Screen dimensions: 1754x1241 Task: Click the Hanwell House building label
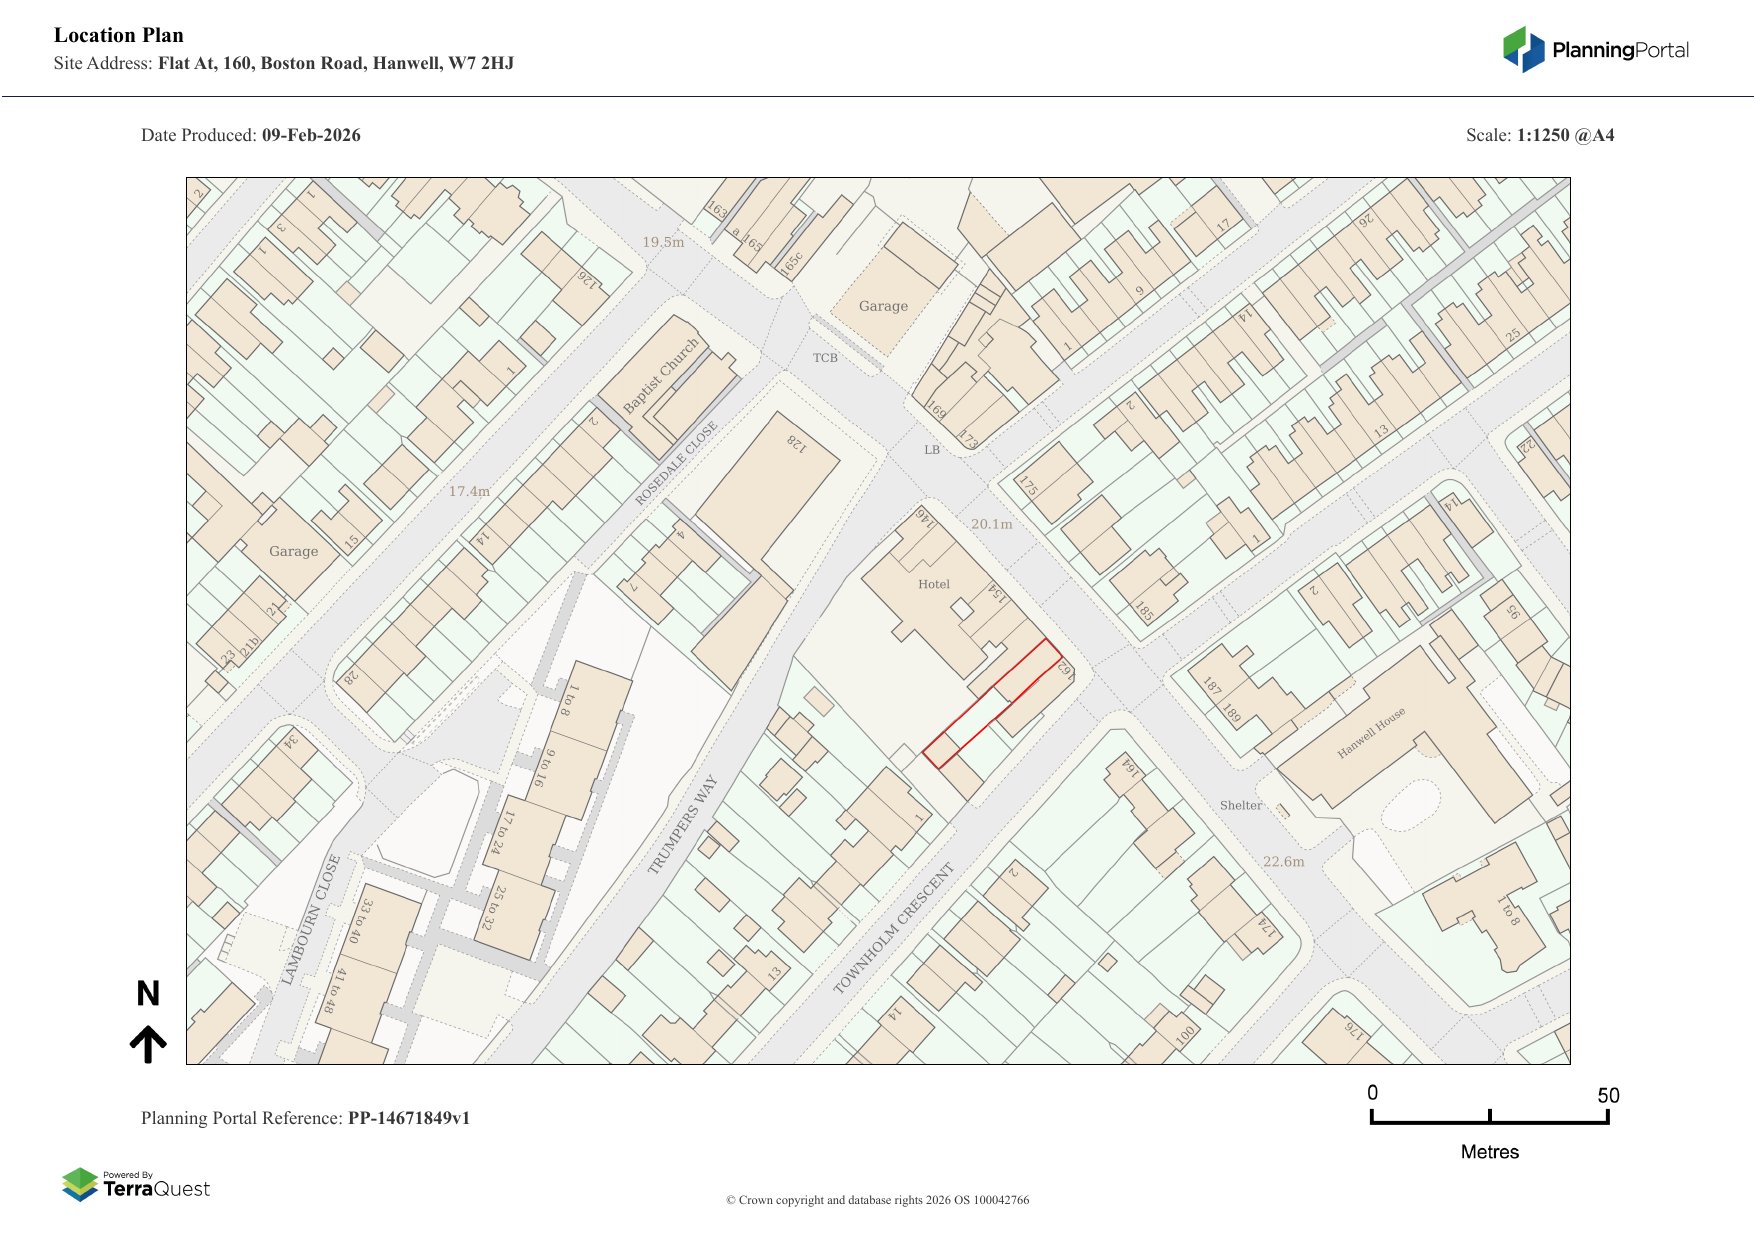[x=1372, y=732]
